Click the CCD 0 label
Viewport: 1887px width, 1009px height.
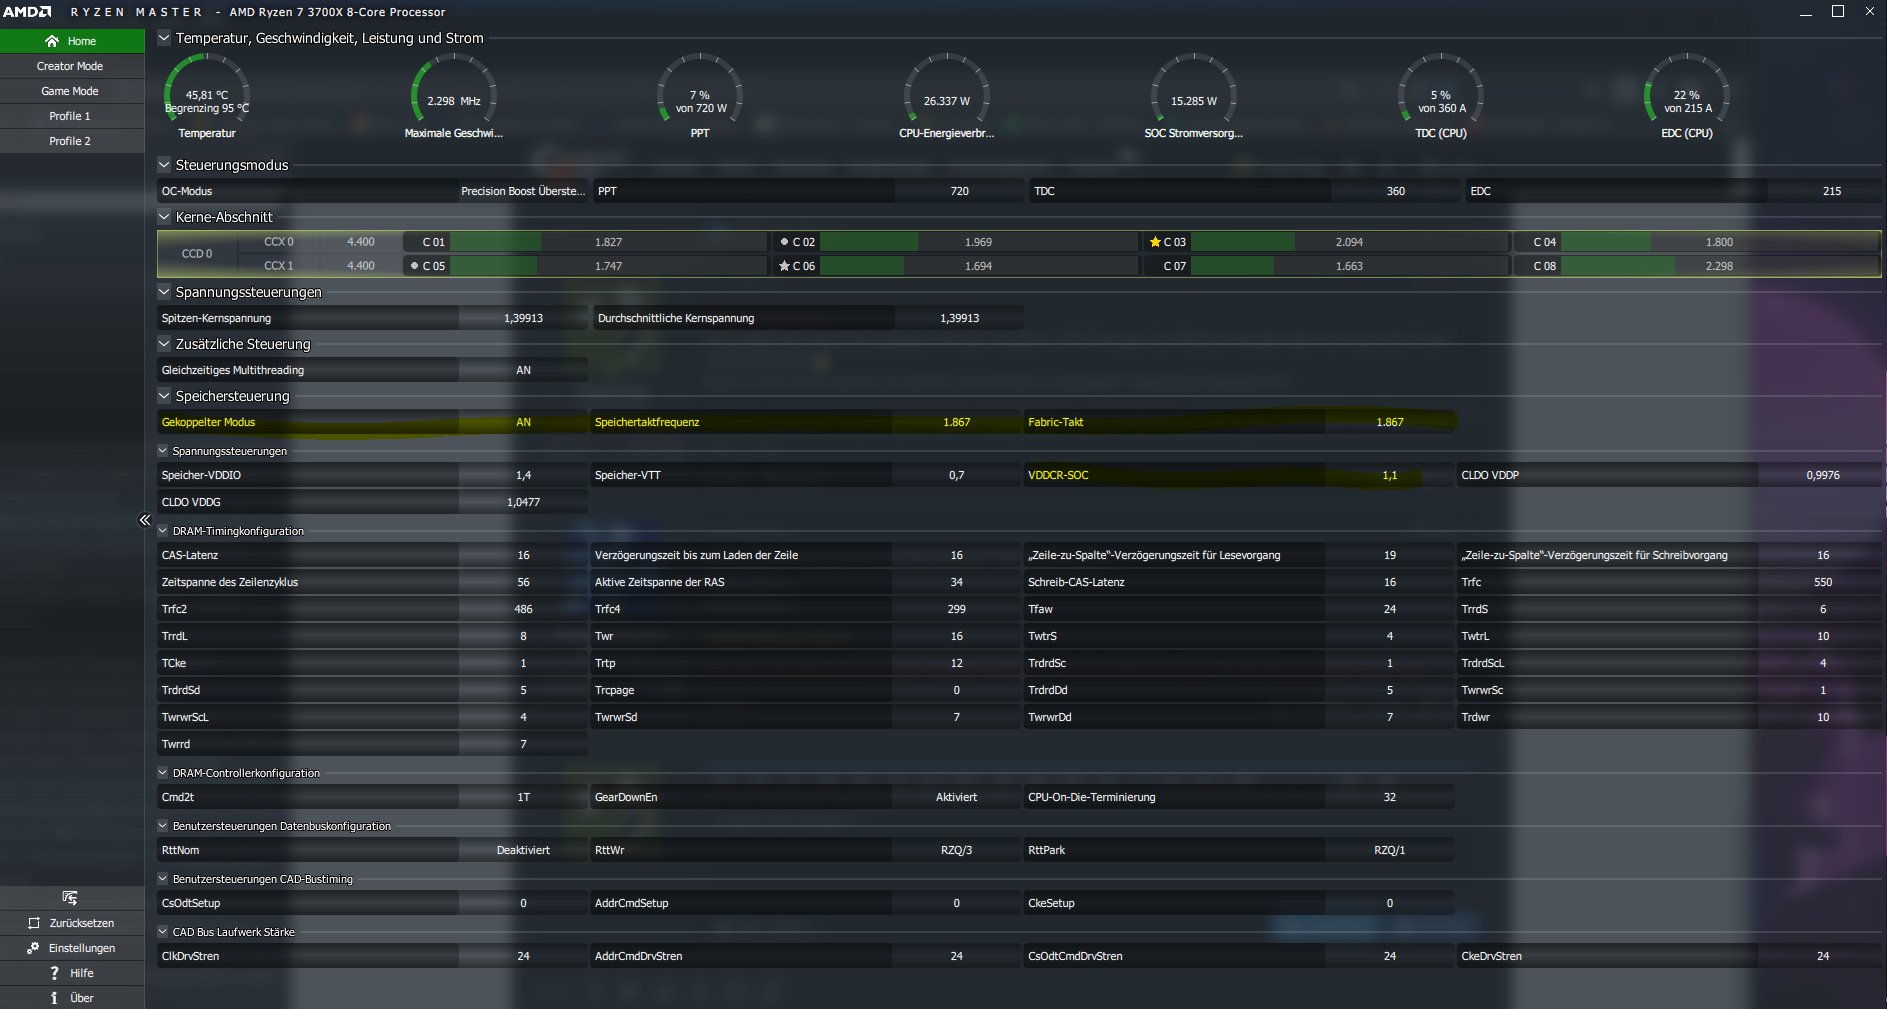[x=197, y=254]
